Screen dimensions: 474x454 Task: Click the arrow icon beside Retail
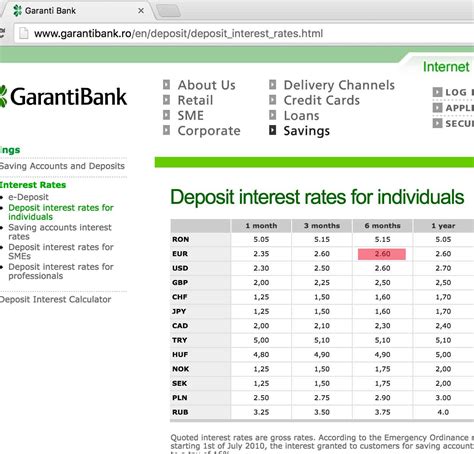point(166,100)
